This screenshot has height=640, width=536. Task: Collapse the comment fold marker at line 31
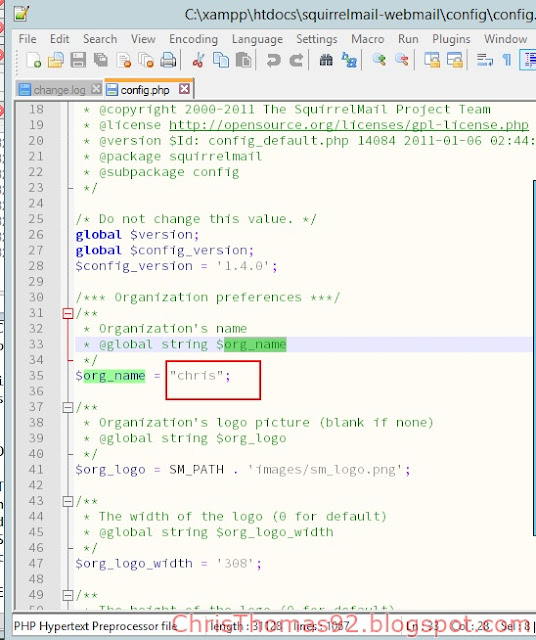click(x=68, y=313)
